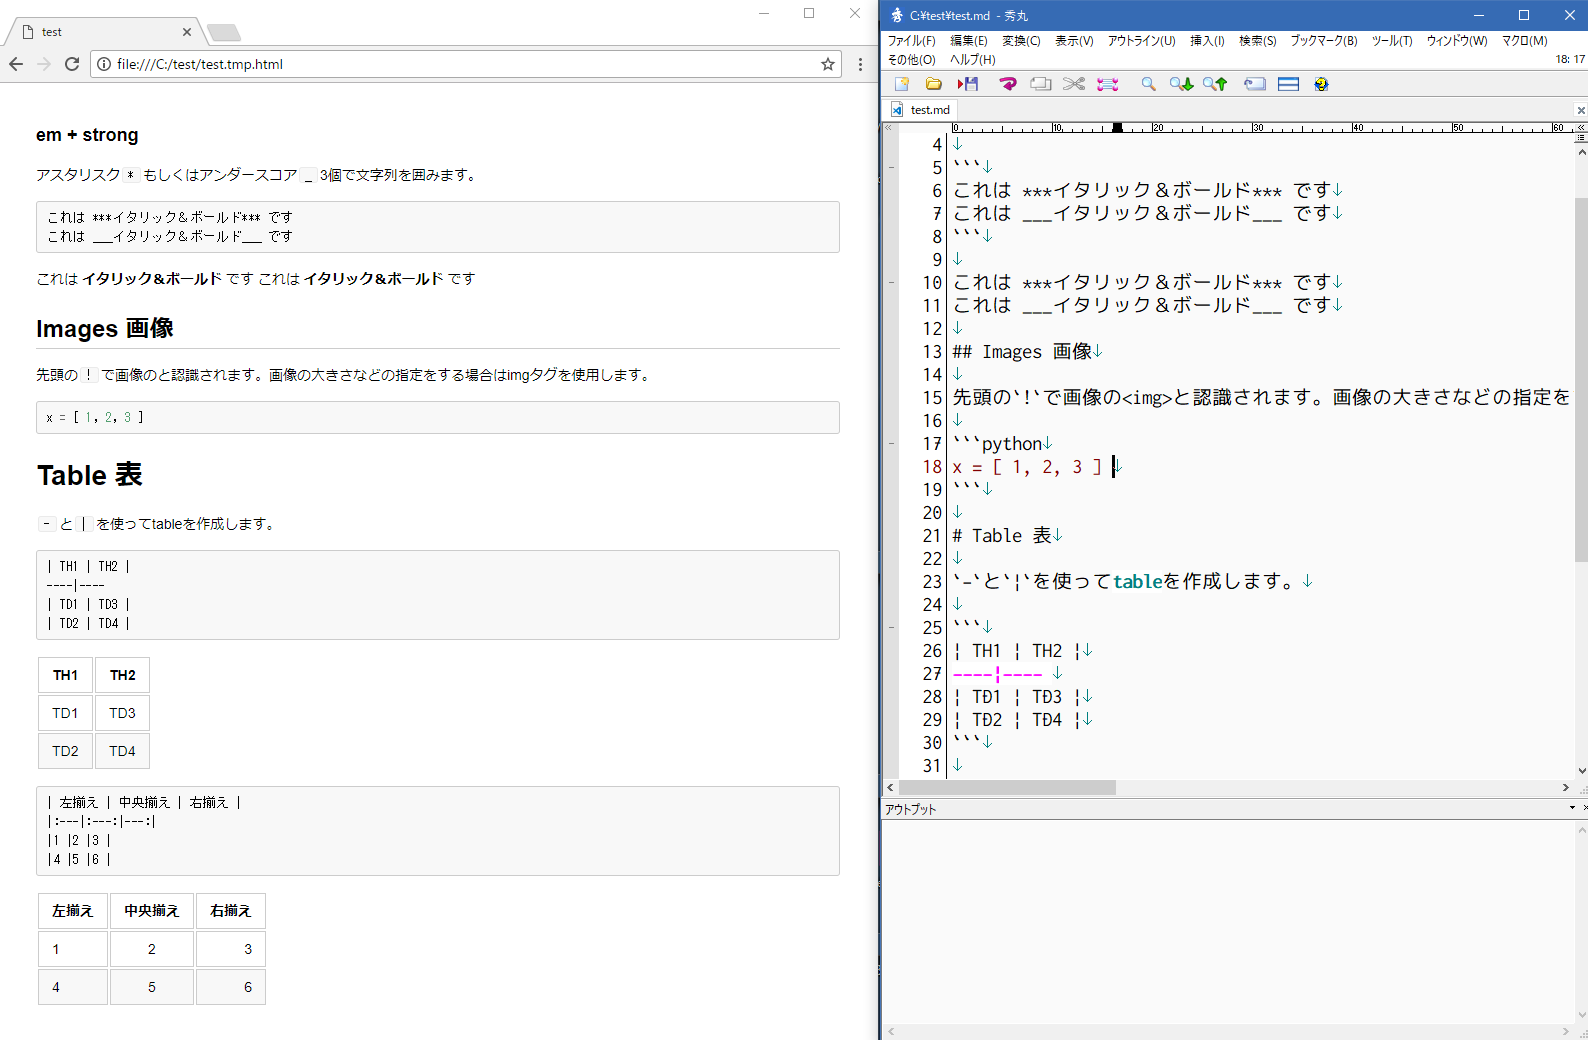Collapse the fold marker at line 25

click(x=891, y=627)
